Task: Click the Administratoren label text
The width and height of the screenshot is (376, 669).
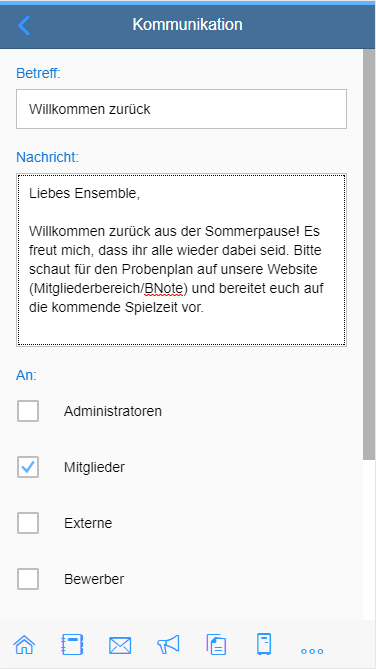Action: 113,411
